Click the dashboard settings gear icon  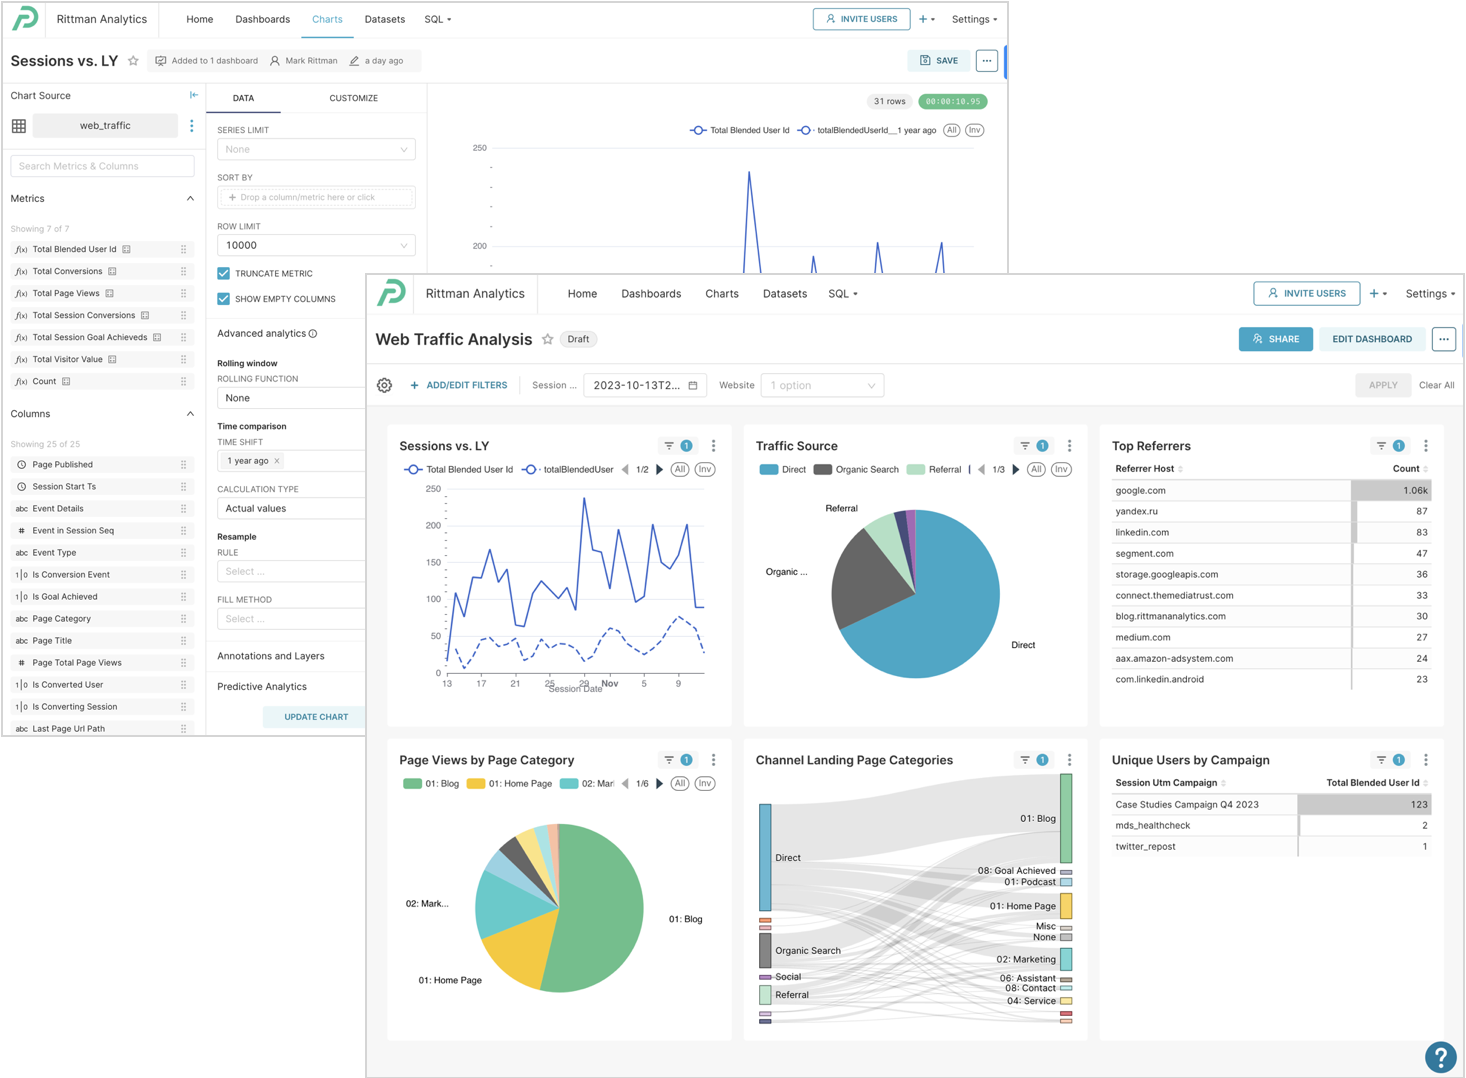[384, 385]
